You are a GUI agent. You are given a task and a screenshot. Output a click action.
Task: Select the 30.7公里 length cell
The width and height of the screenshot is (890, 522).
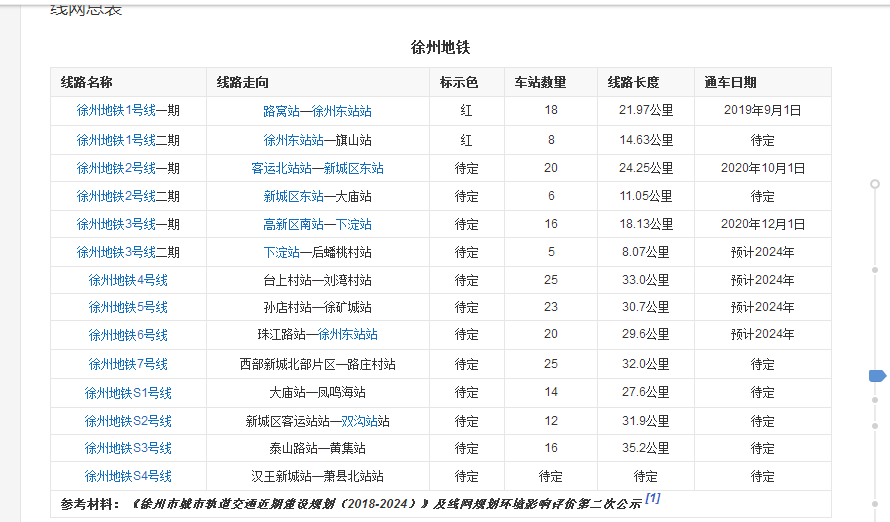click(x=646, y=307)
